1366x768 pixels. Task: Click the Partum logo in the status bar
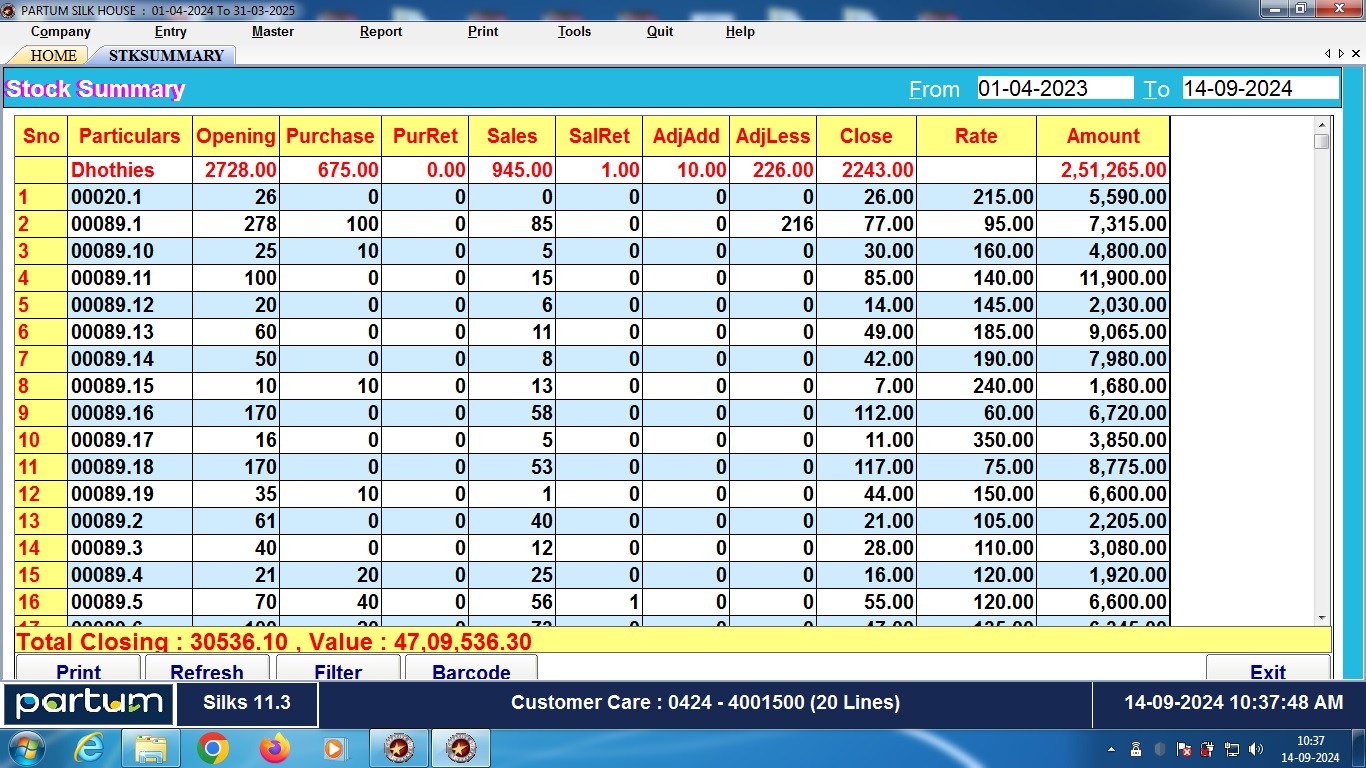click(x=88, y=704)
